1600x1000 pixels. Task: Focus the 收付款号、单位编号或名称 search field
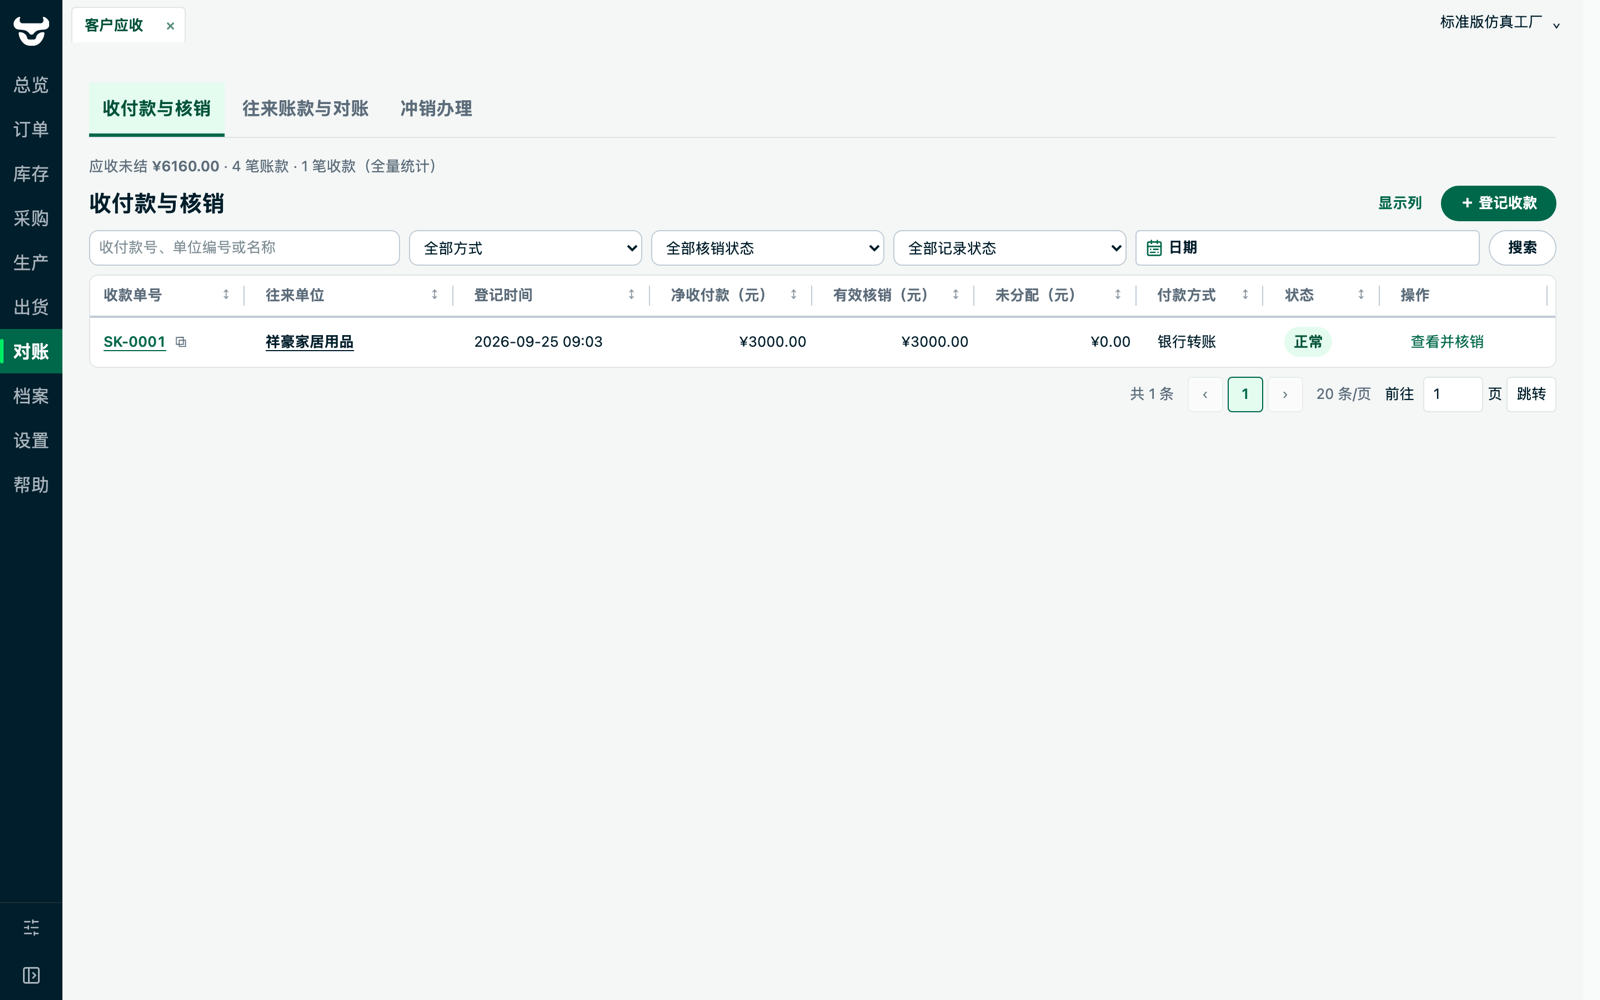[244, 248]
